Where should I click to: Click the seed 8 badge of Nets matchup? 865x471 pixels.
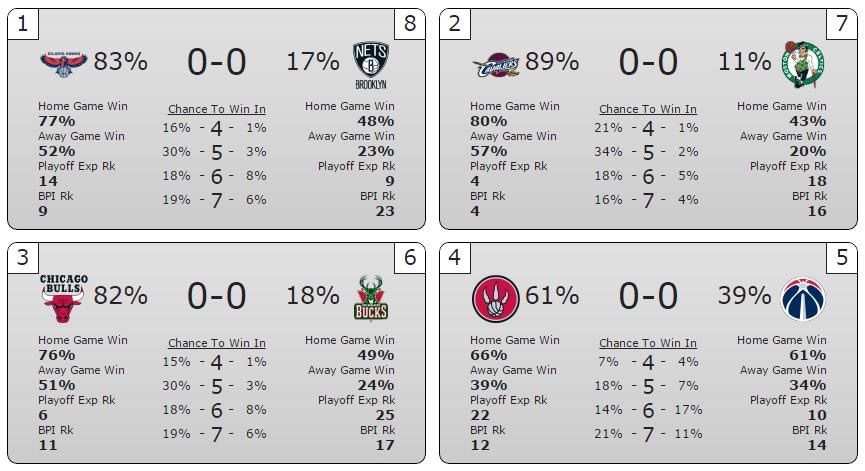point(410,24)
